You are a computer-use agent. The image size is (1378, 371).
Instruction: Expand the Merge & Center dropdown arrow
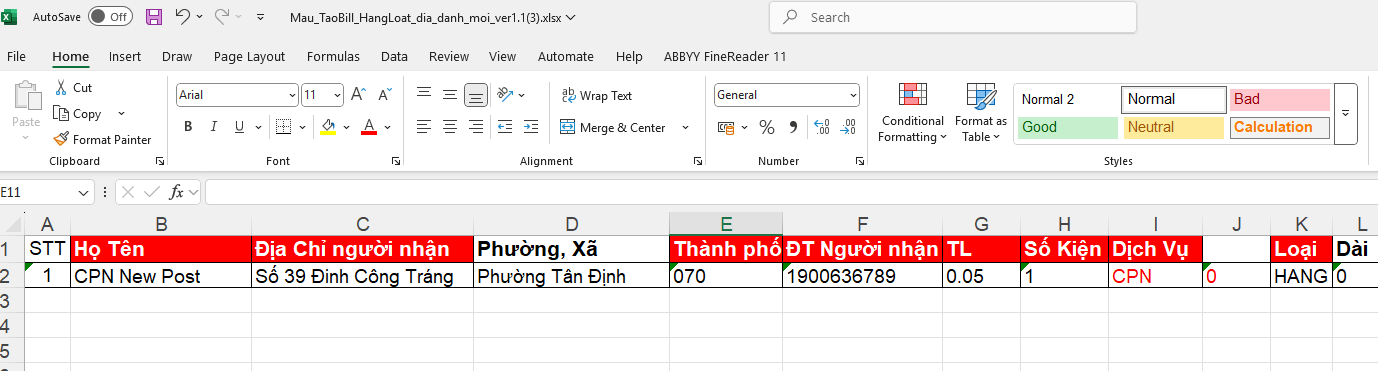[x=686, y=128]
